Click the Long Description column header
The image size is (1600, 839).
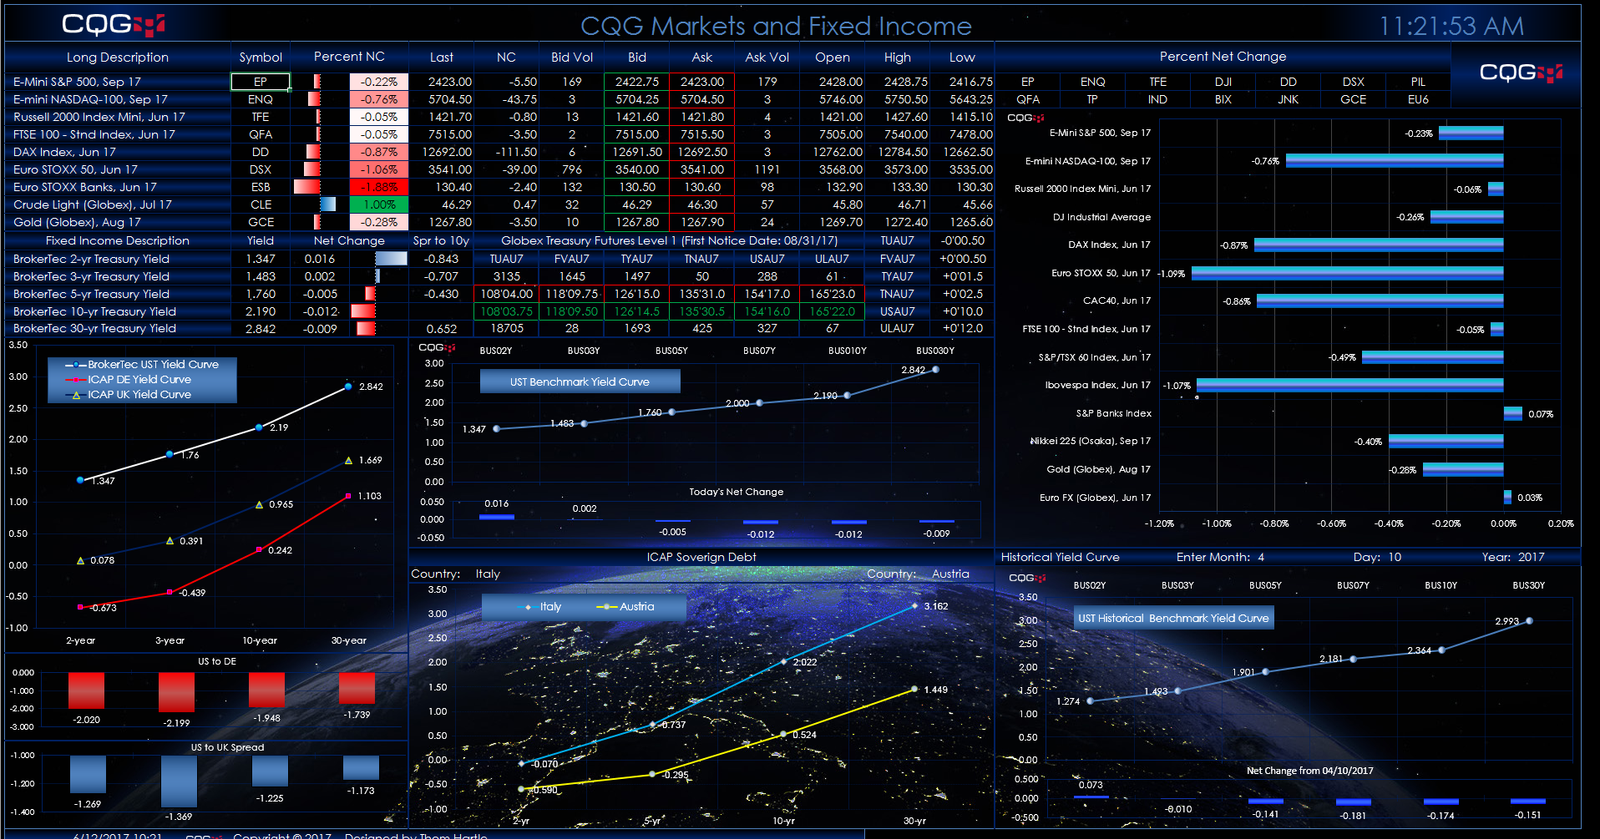117,57
